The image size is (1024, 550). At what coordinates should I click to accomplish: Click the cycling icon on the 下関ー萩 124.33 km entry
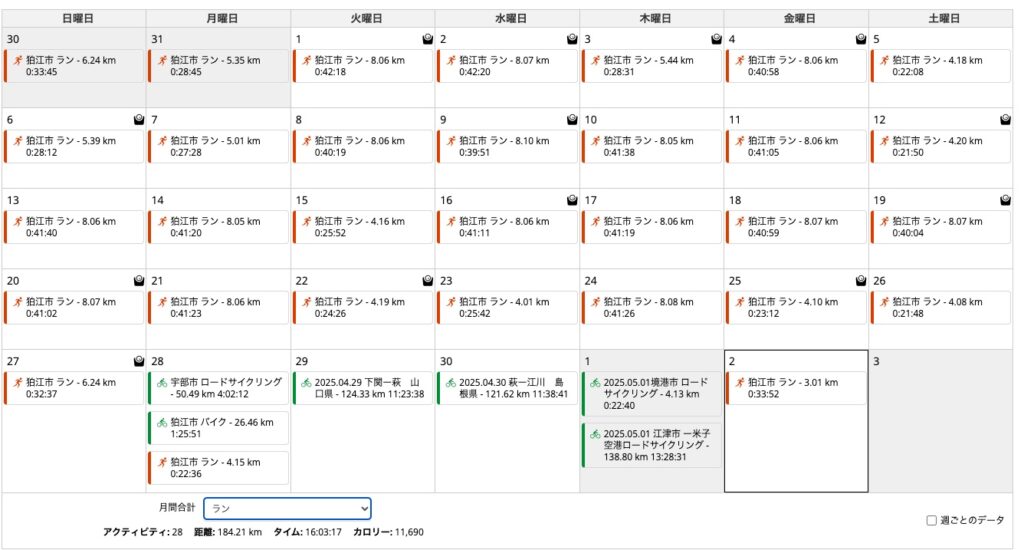click(x=306, y=382)
